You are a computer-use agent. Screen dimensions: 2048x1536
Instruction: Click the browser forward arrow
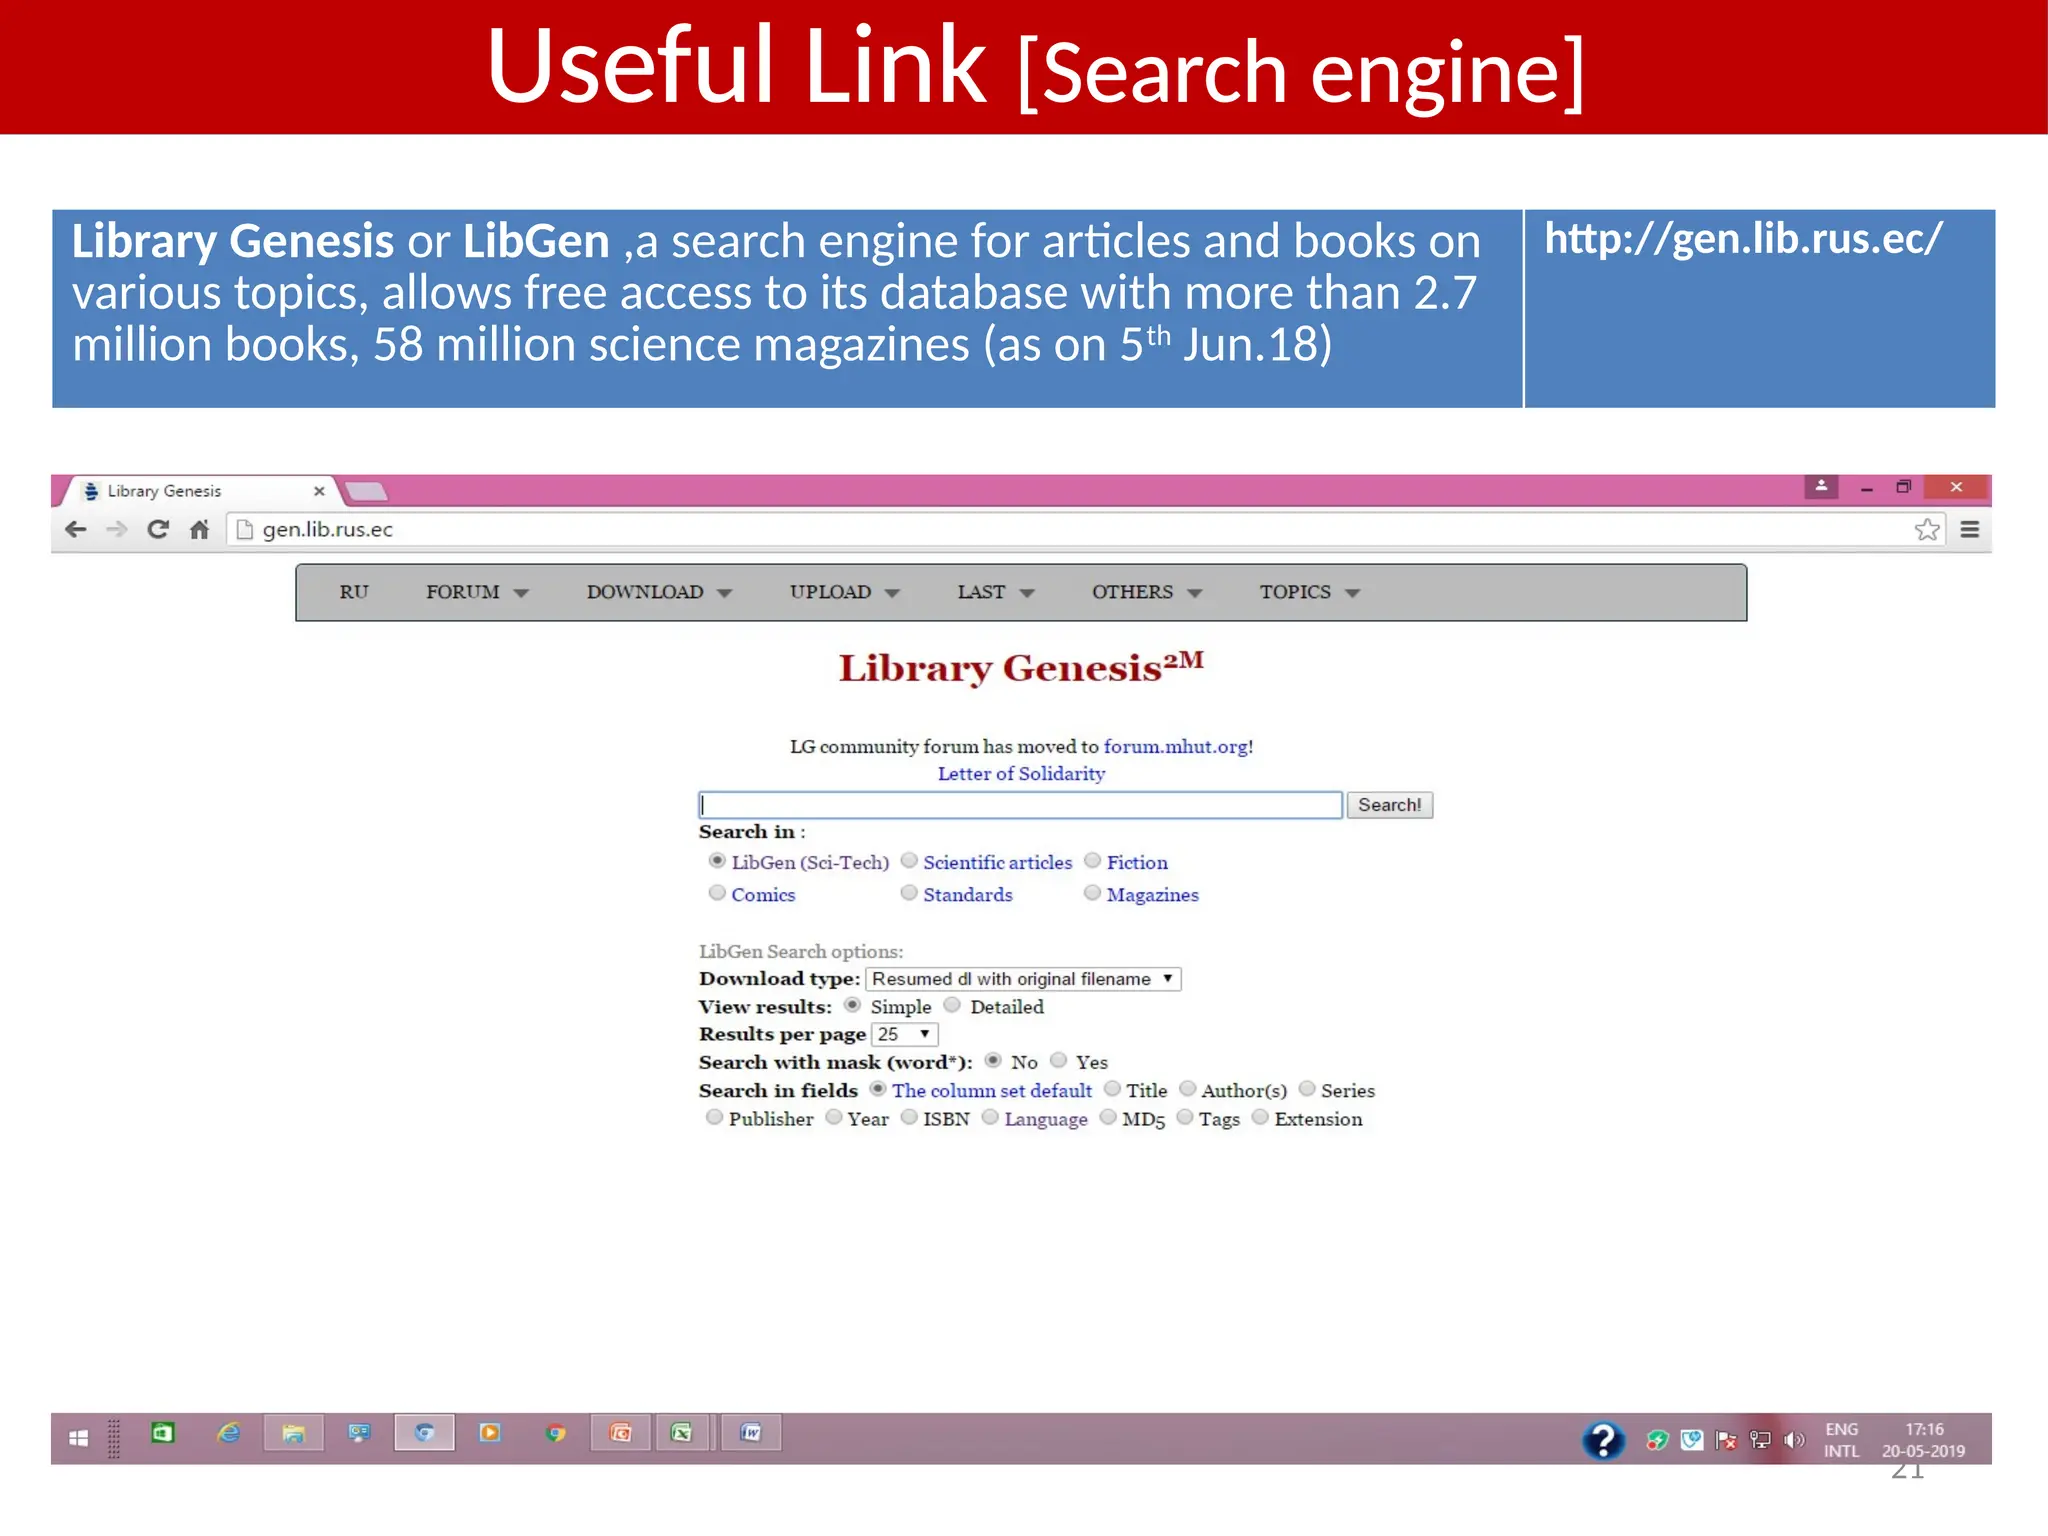pyautogui.click(x=117, y=529)
